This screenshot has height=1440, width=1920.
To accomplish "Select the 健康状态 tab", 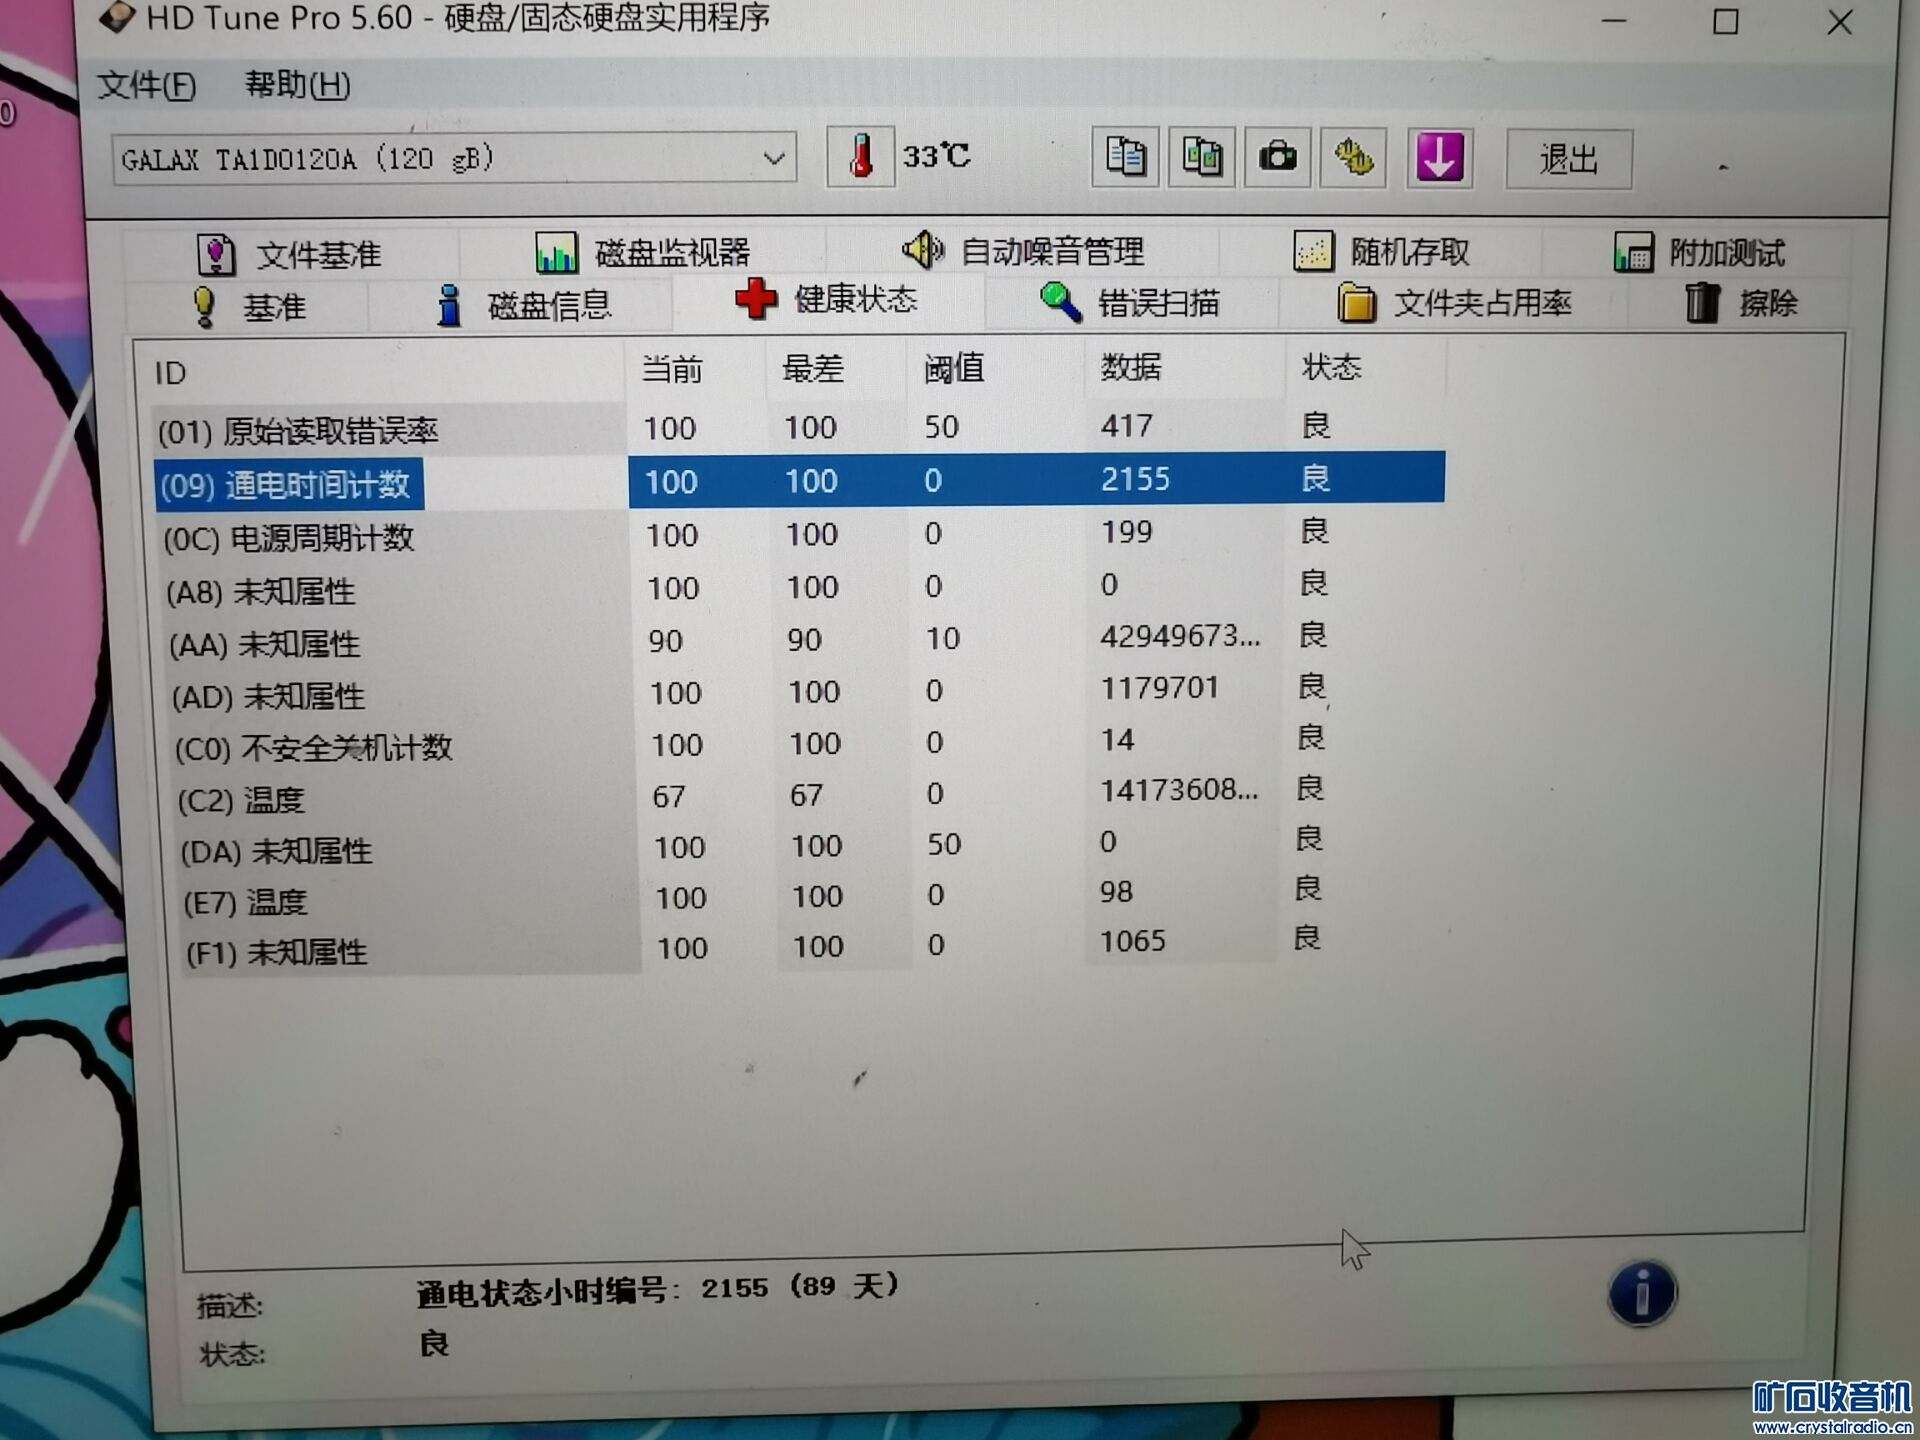I will click(x=826, y=299).
